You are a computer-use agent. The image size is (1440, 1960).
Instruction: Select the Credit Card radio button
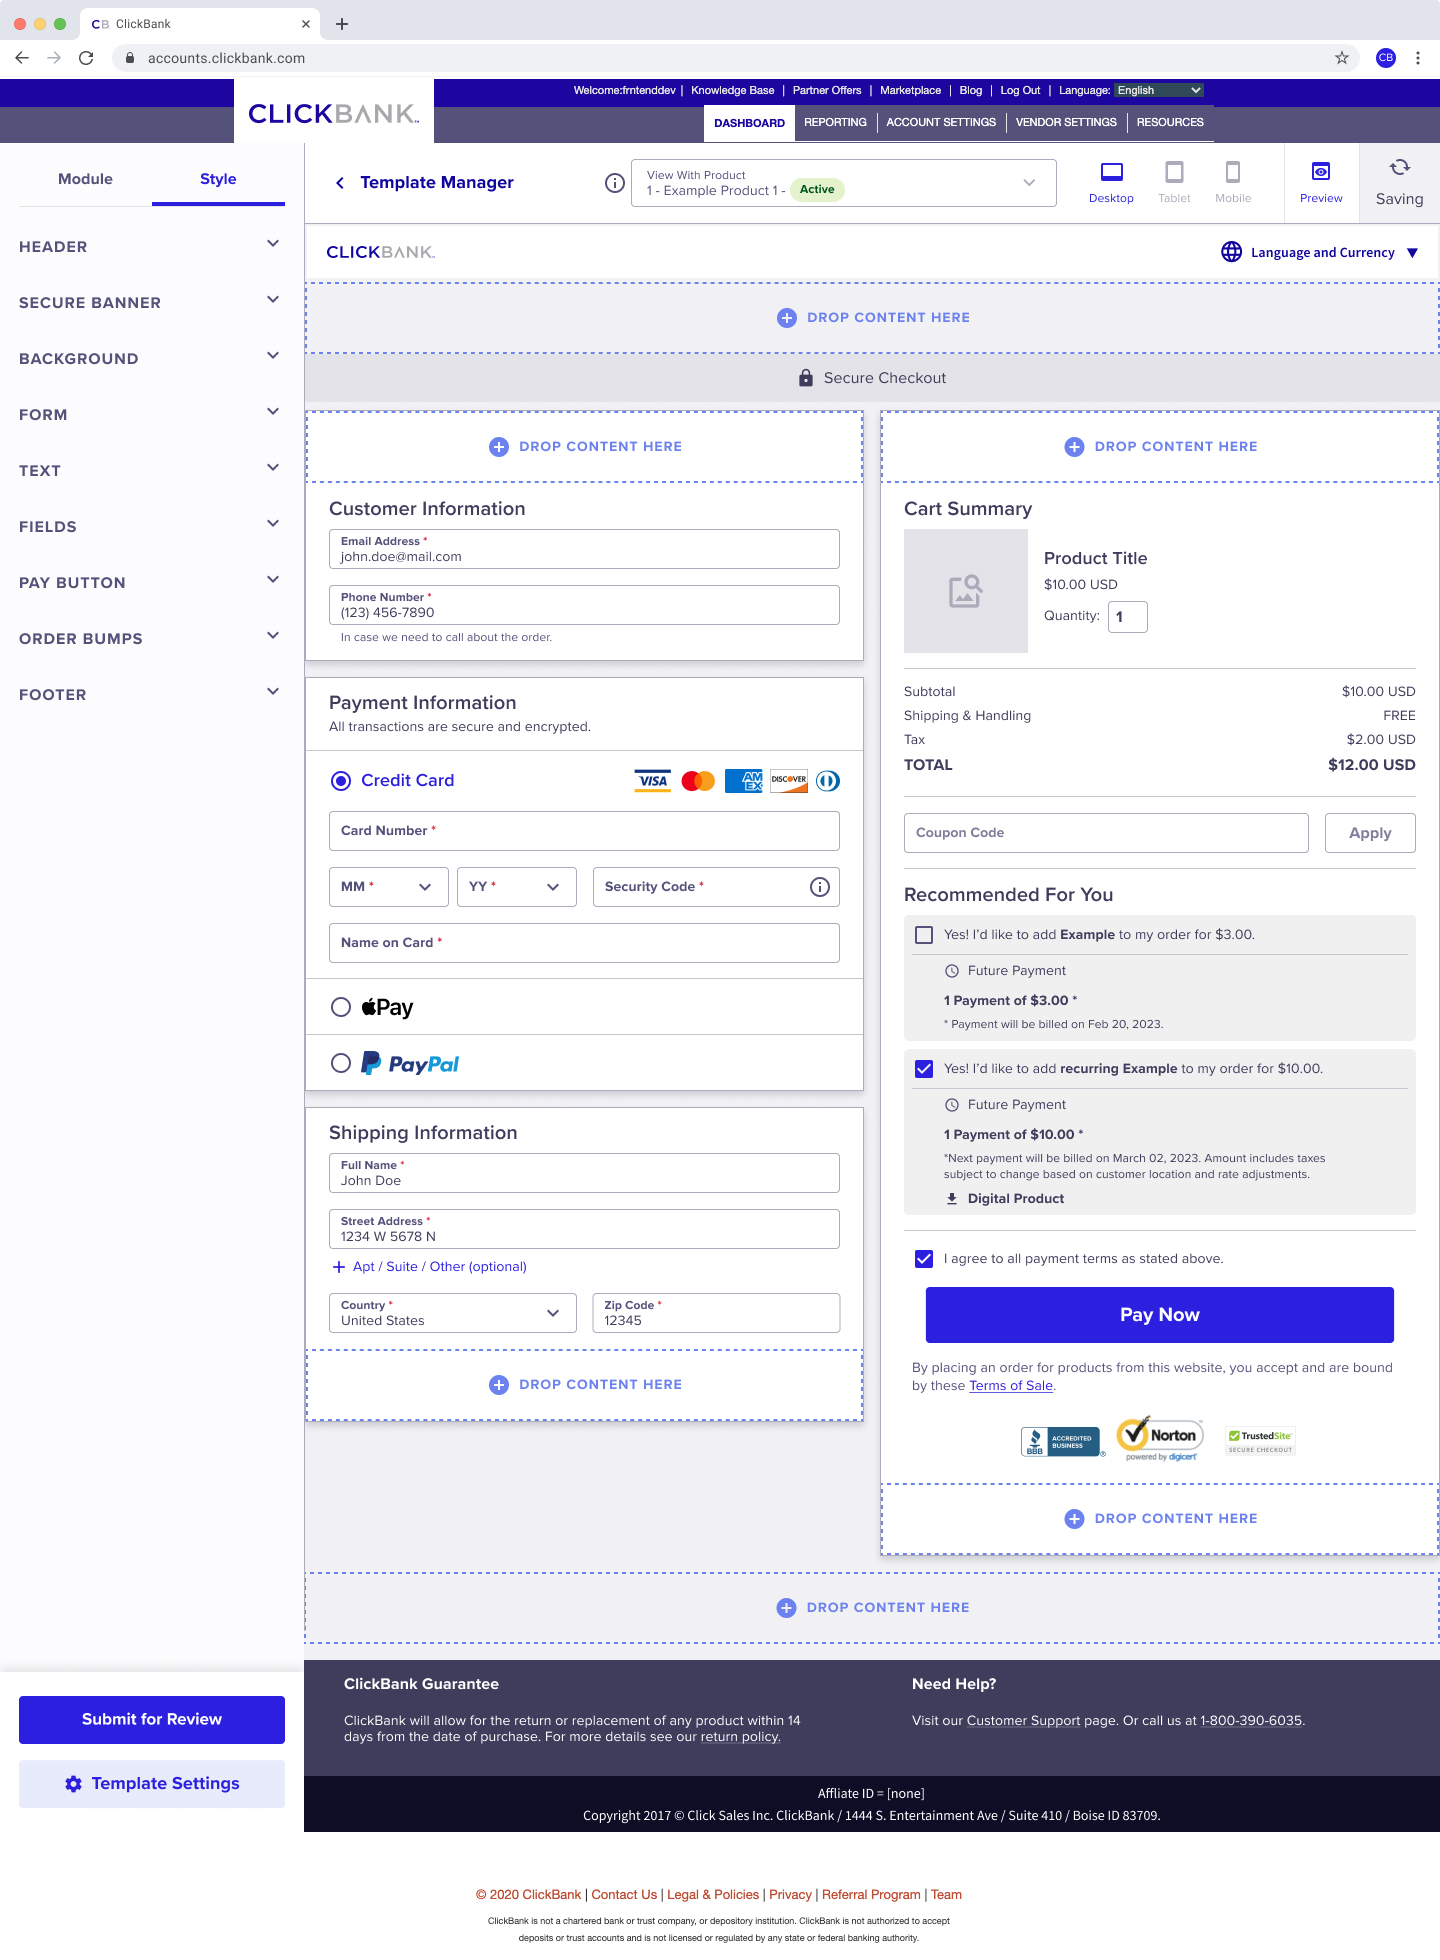[x=341, y=781]
